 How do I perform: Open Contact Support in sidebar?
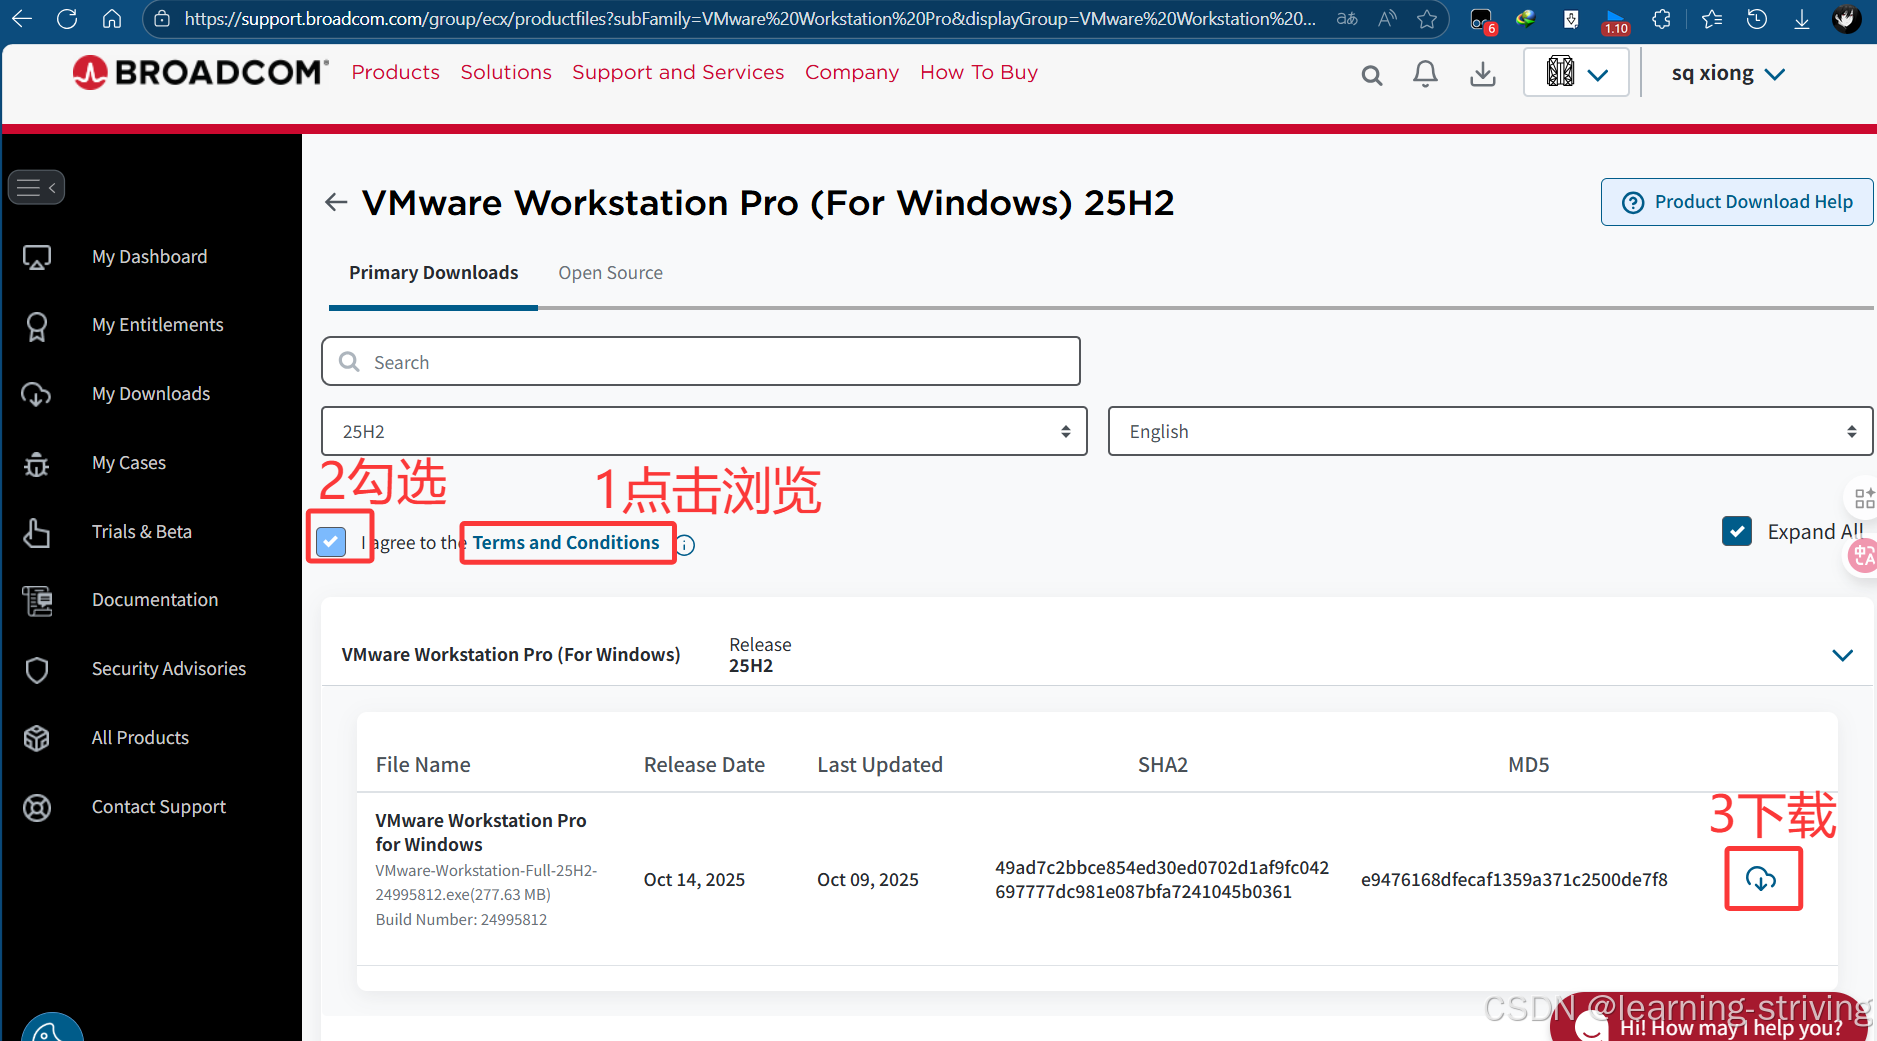pos(159,807)
